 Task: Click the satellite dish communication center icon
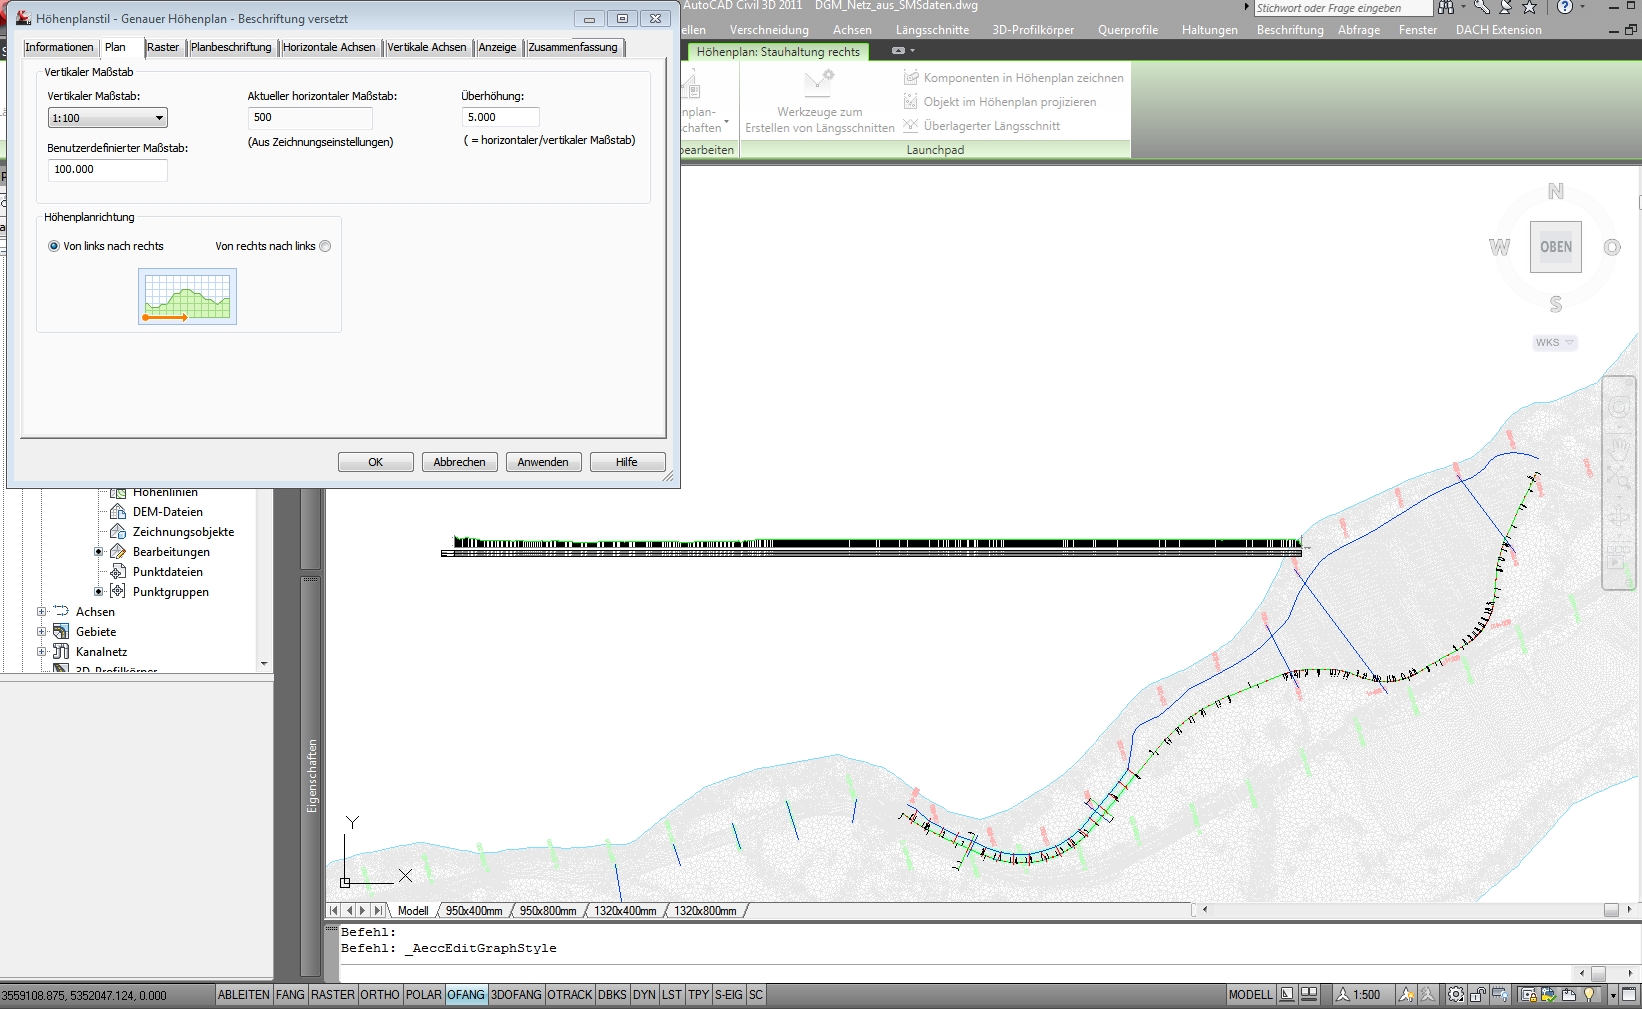(x=1506, y=7)
